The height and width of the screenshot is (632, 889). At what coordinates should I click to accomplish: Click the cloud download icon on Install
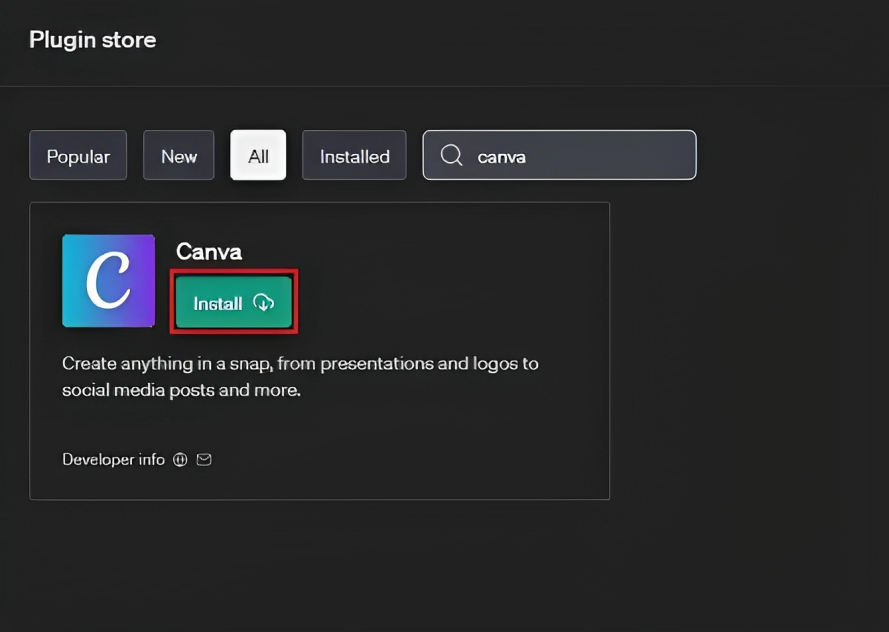coord(263,303)
